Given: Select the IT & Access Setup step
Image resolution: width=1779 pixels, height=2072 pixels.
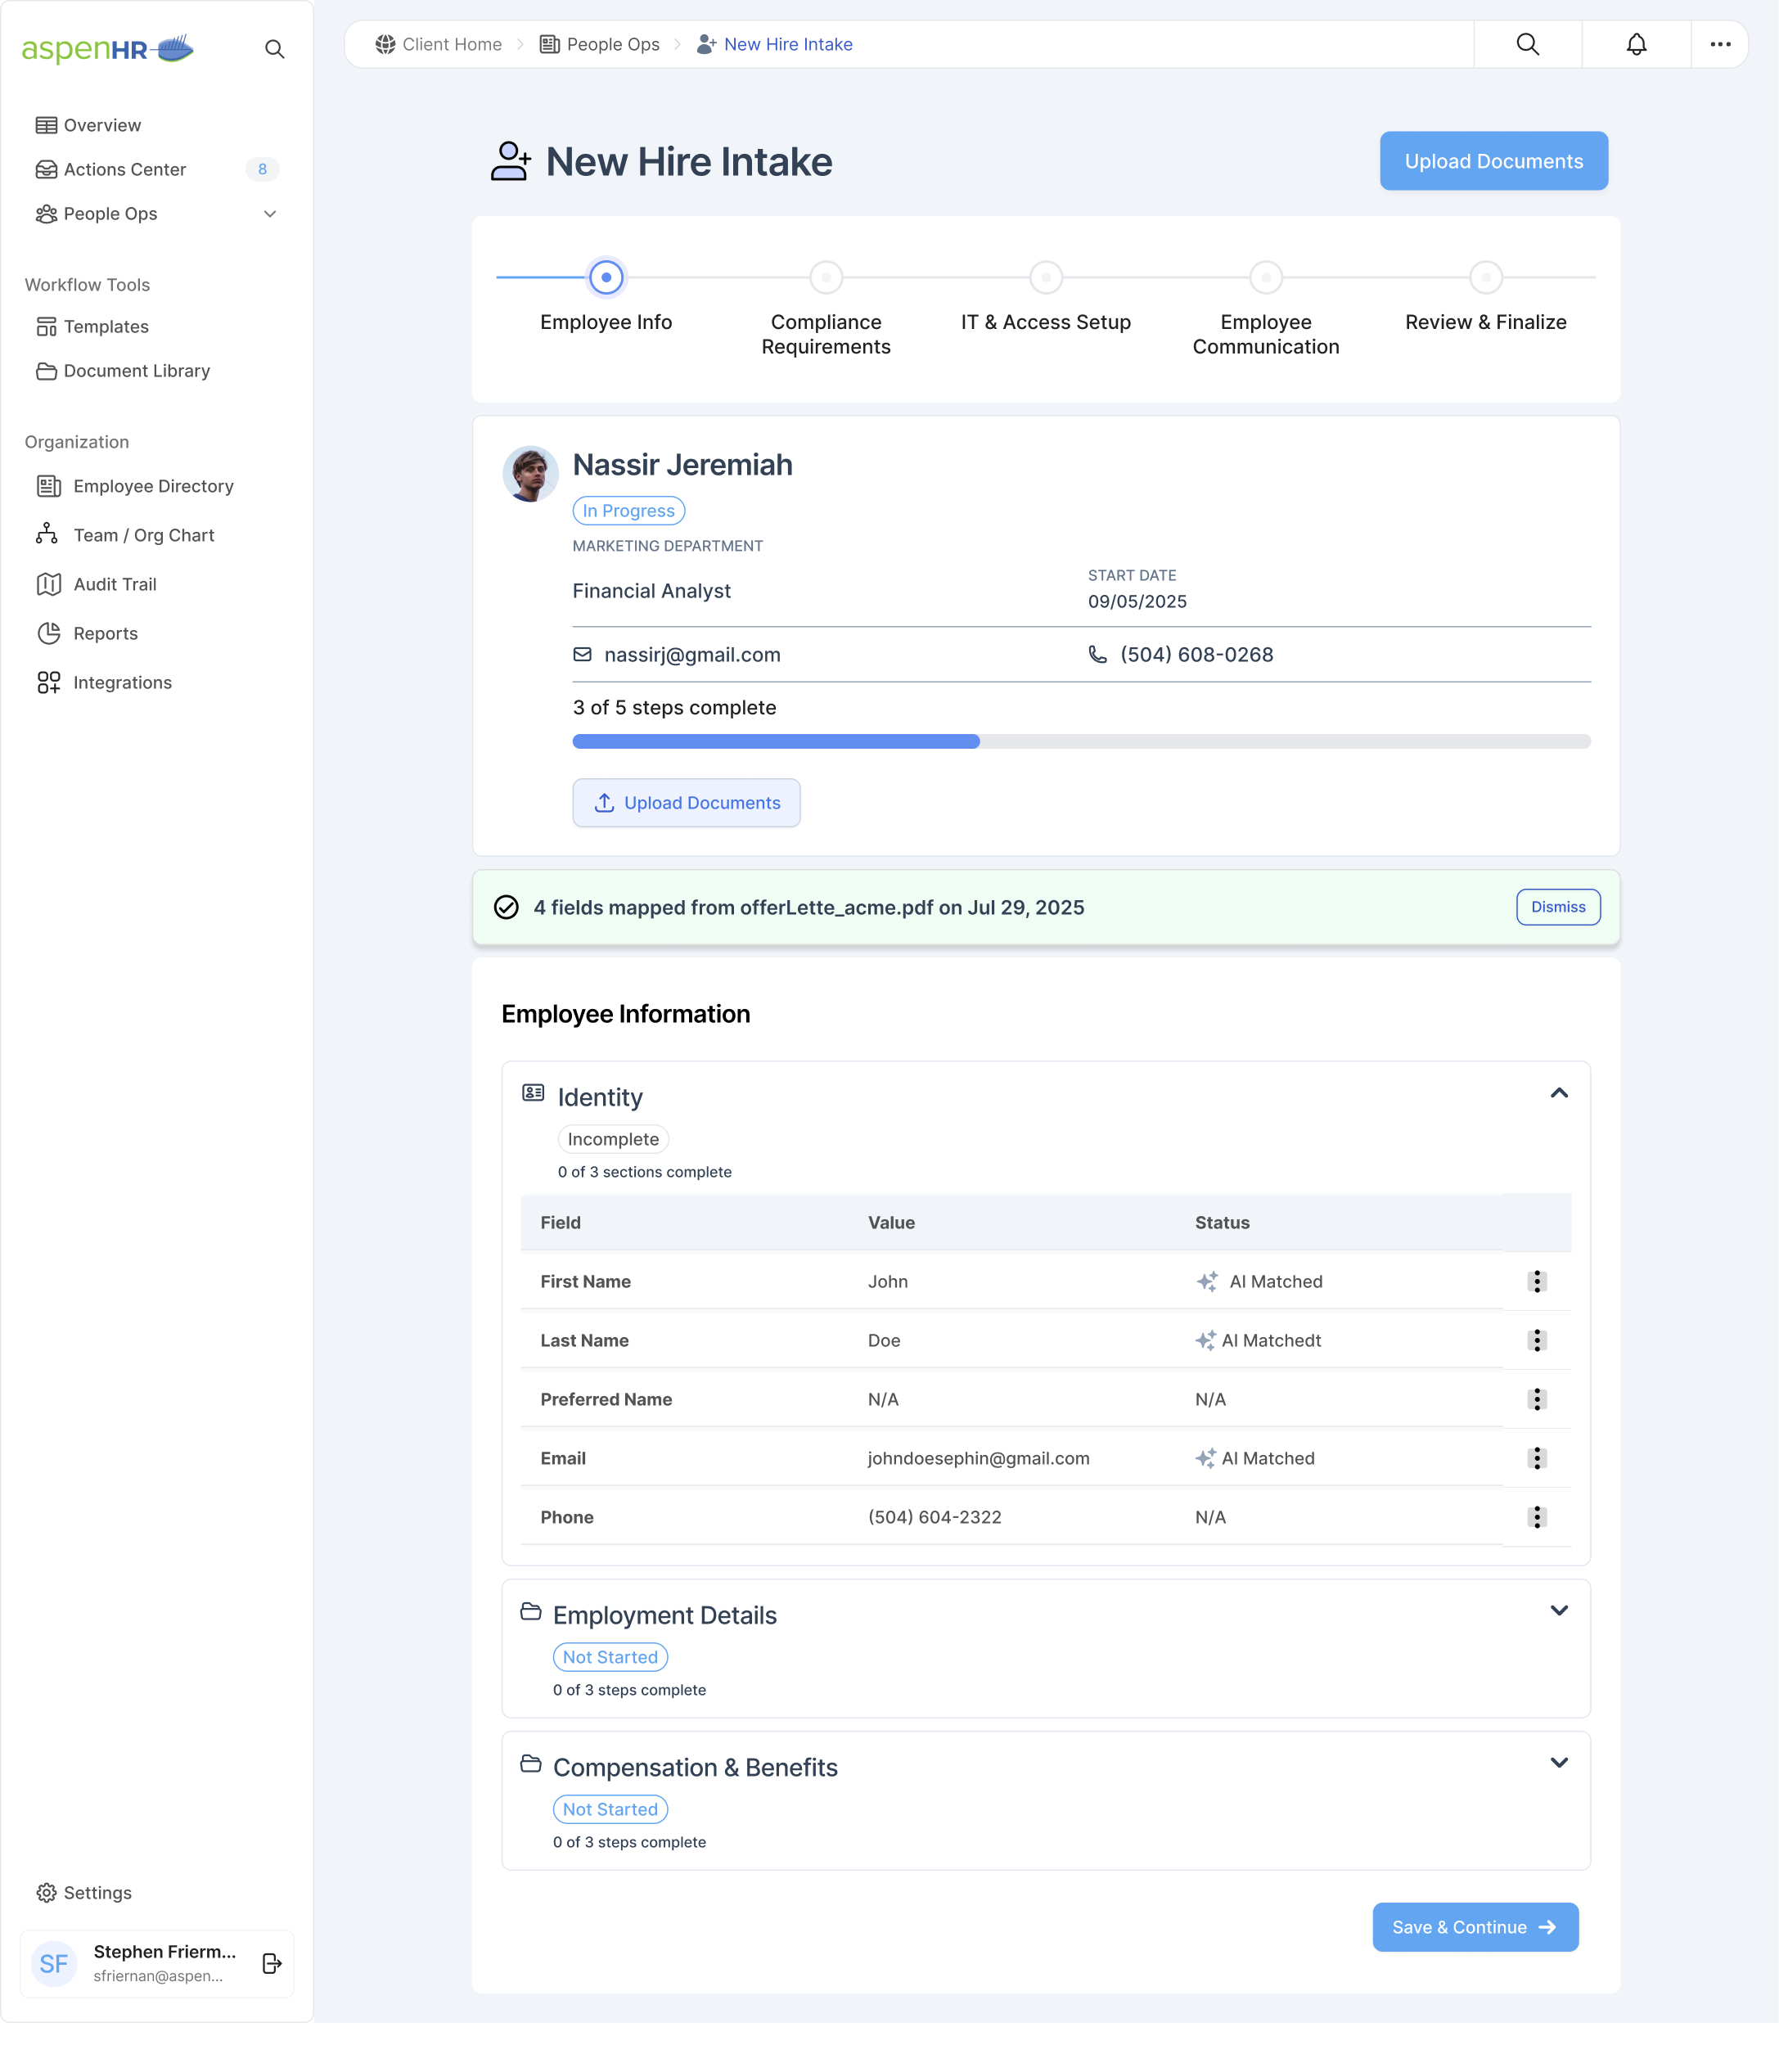Looking at the screenshot, I should (x=1046, y=277).
